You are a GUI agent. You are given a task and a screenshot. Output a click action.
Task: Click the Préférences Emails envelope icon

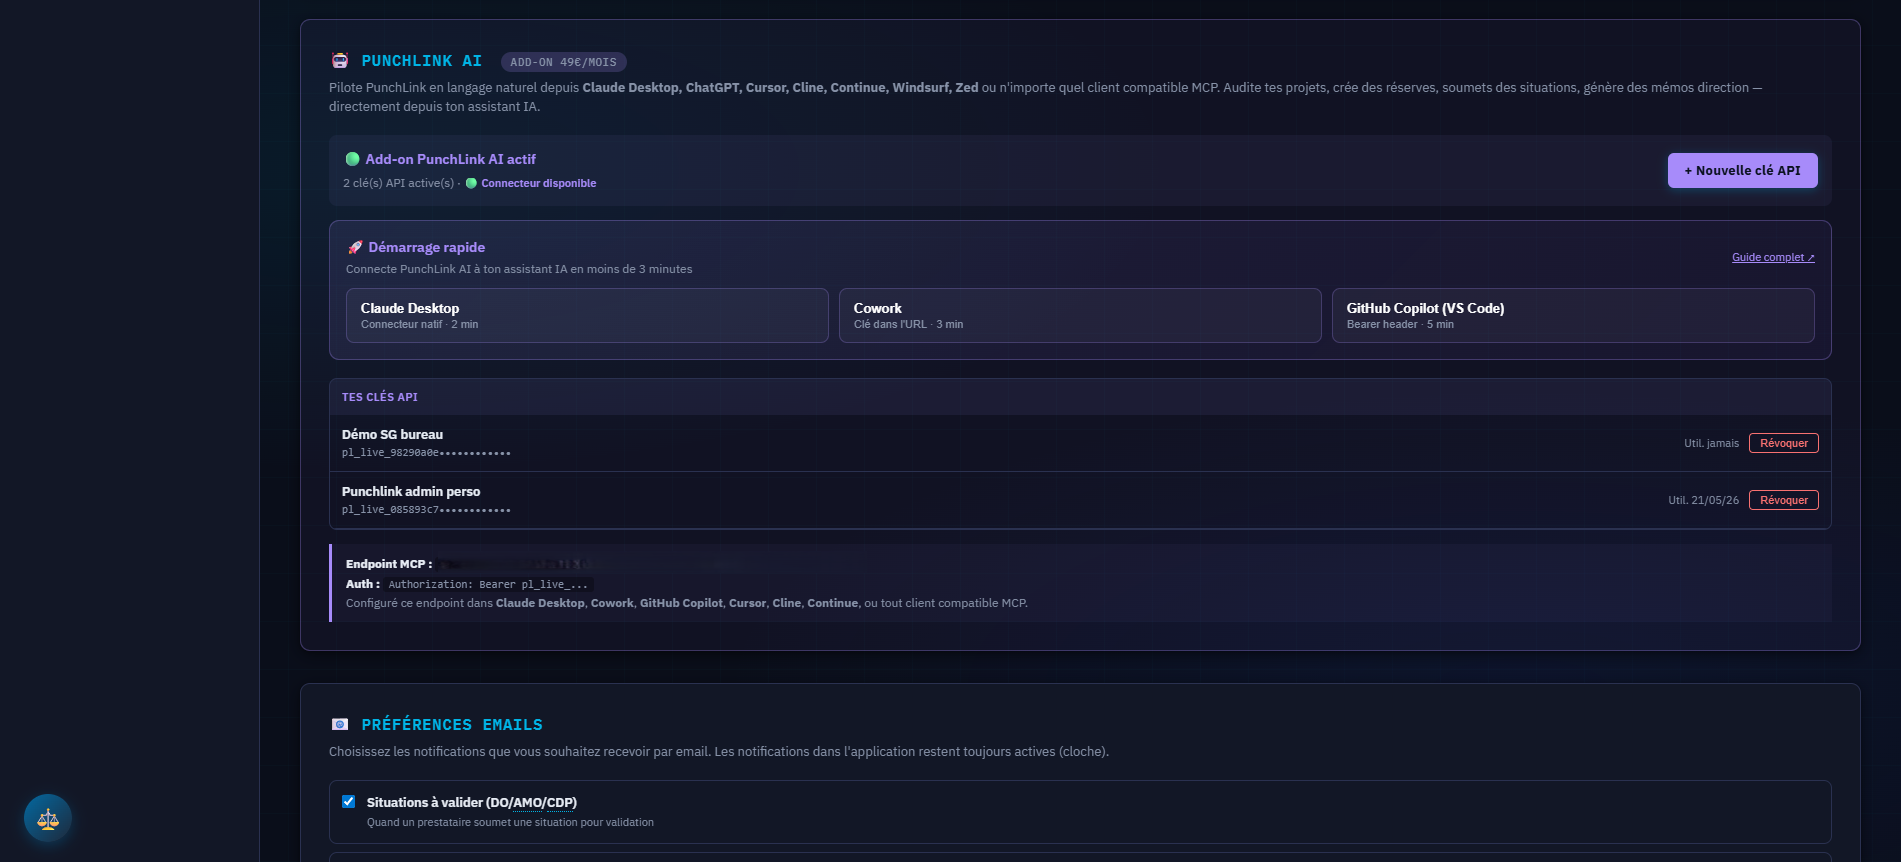pyautogui.click(x=340, y=724)
